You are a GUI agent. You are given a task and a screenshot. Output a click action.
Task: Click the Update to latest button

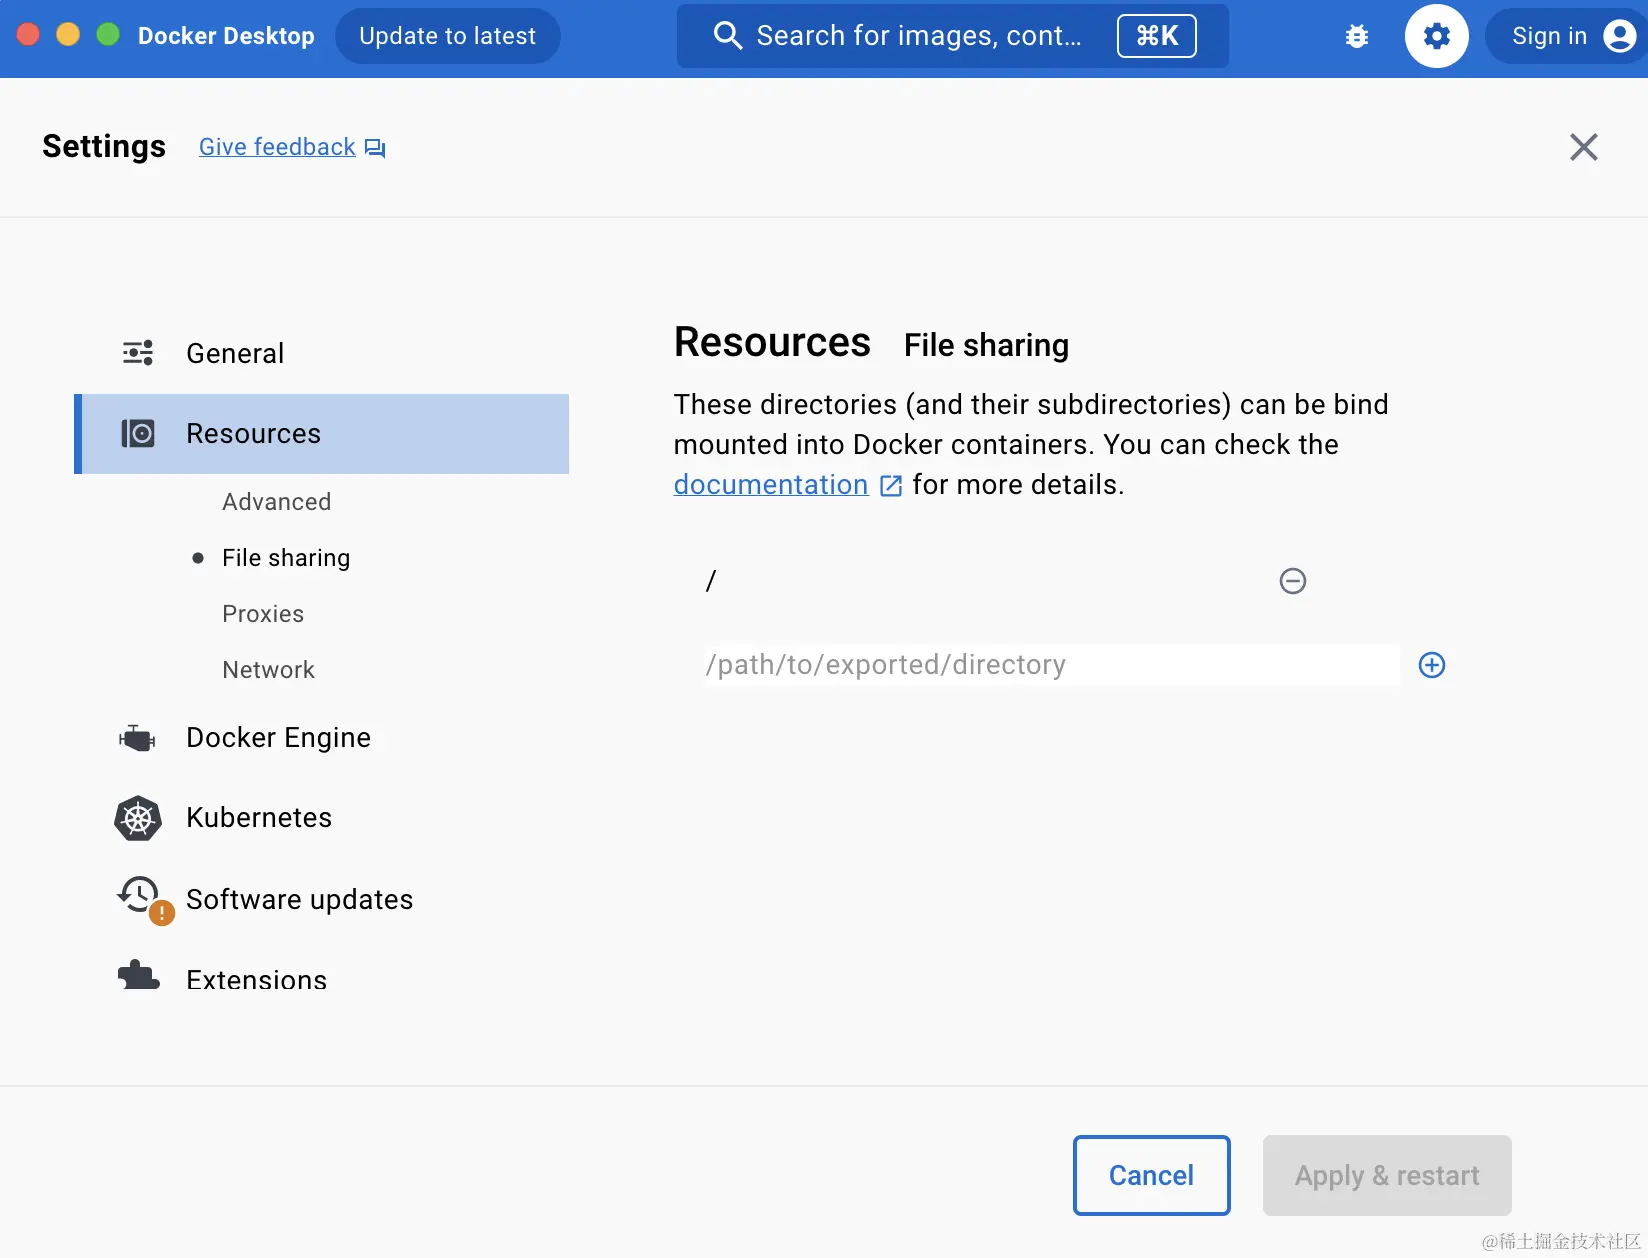(x=447, y=36)
